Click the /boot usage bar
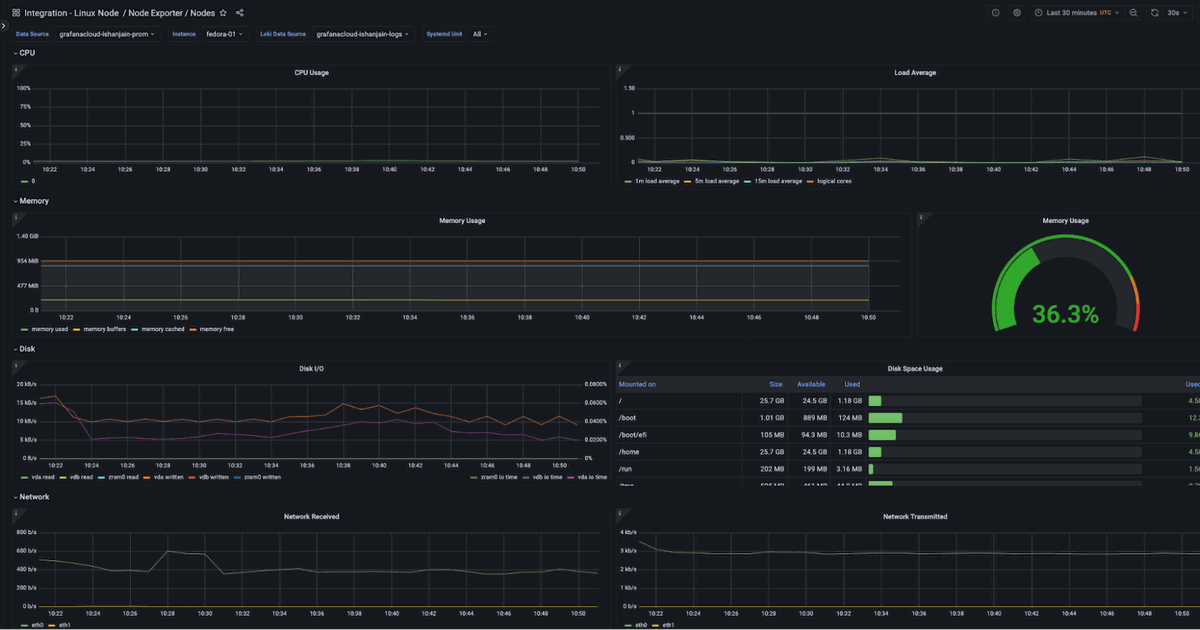 click(1005, 418)
